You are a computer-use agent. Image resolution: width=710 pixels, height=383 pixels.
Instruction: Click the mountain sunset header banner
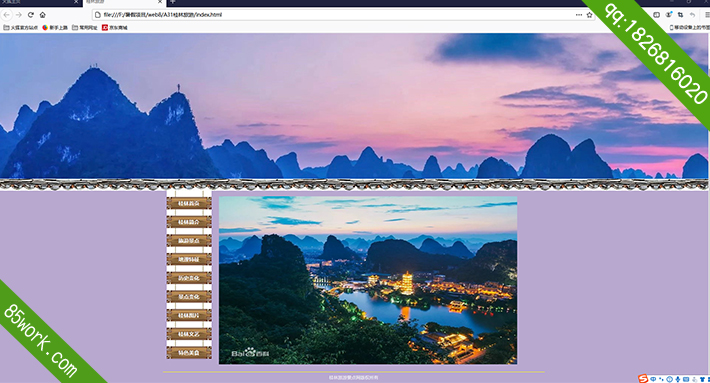[354, 106]
